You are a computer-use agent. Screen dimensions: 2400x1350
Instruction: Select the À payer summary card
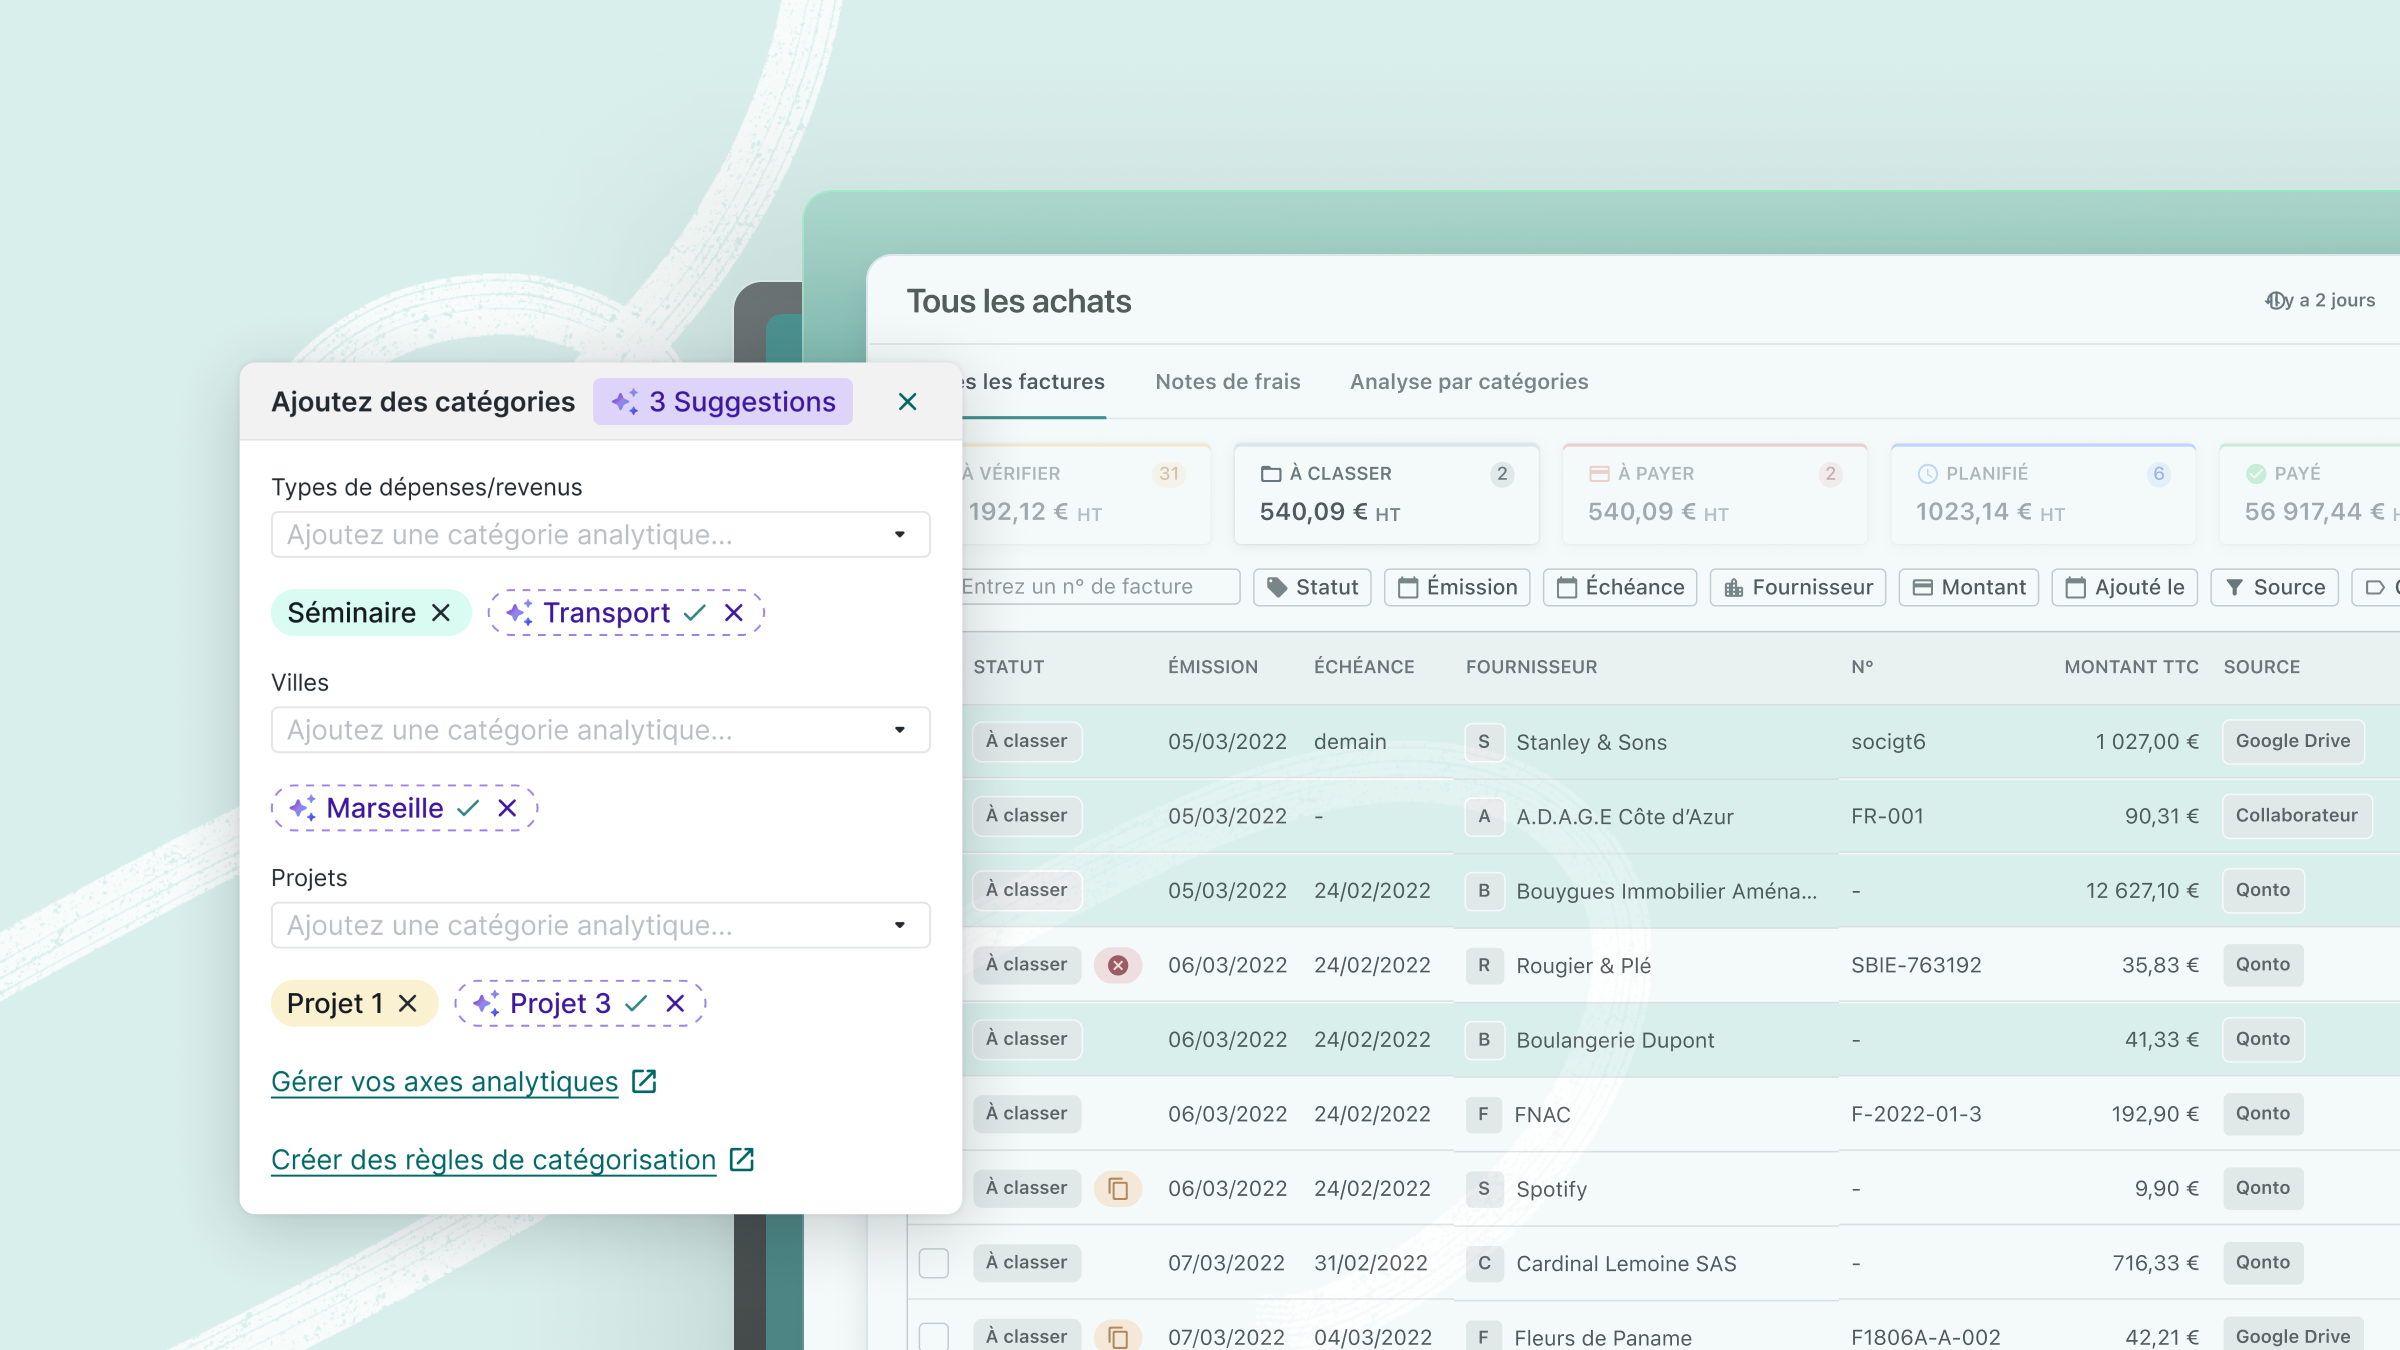click(1714, 494)
